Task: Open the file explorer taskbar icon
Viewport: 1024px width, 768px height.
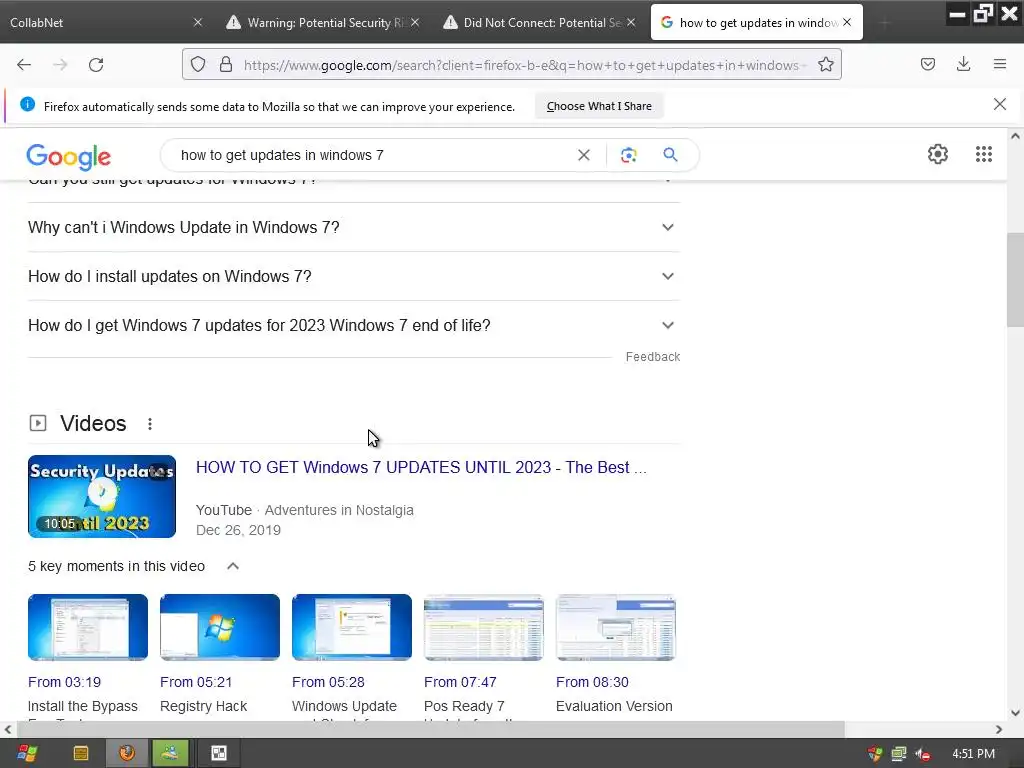Action: 81,754
